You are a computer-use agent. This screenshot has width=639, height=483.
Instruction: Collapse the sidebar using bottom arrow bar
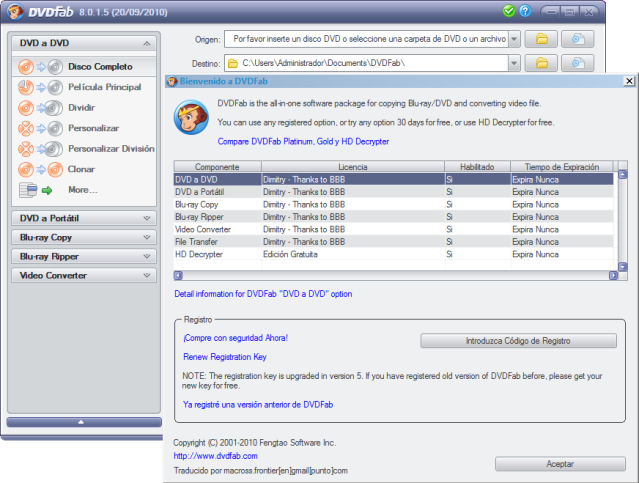point(84,422)
